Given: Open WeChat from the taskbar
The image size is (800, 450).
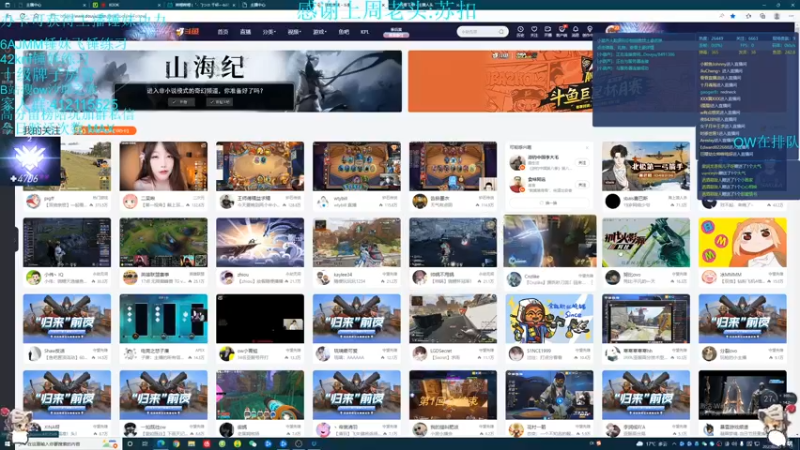Looking at the screenshot, I should [253, 444].
